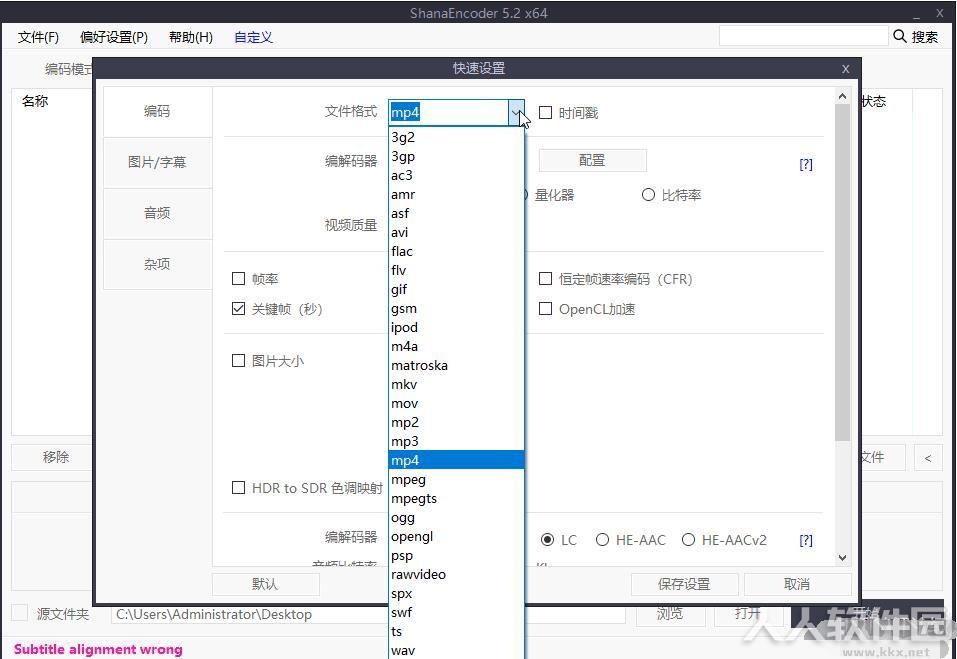Enable constant frame rate (CFR) checkbox

(546, 279)
